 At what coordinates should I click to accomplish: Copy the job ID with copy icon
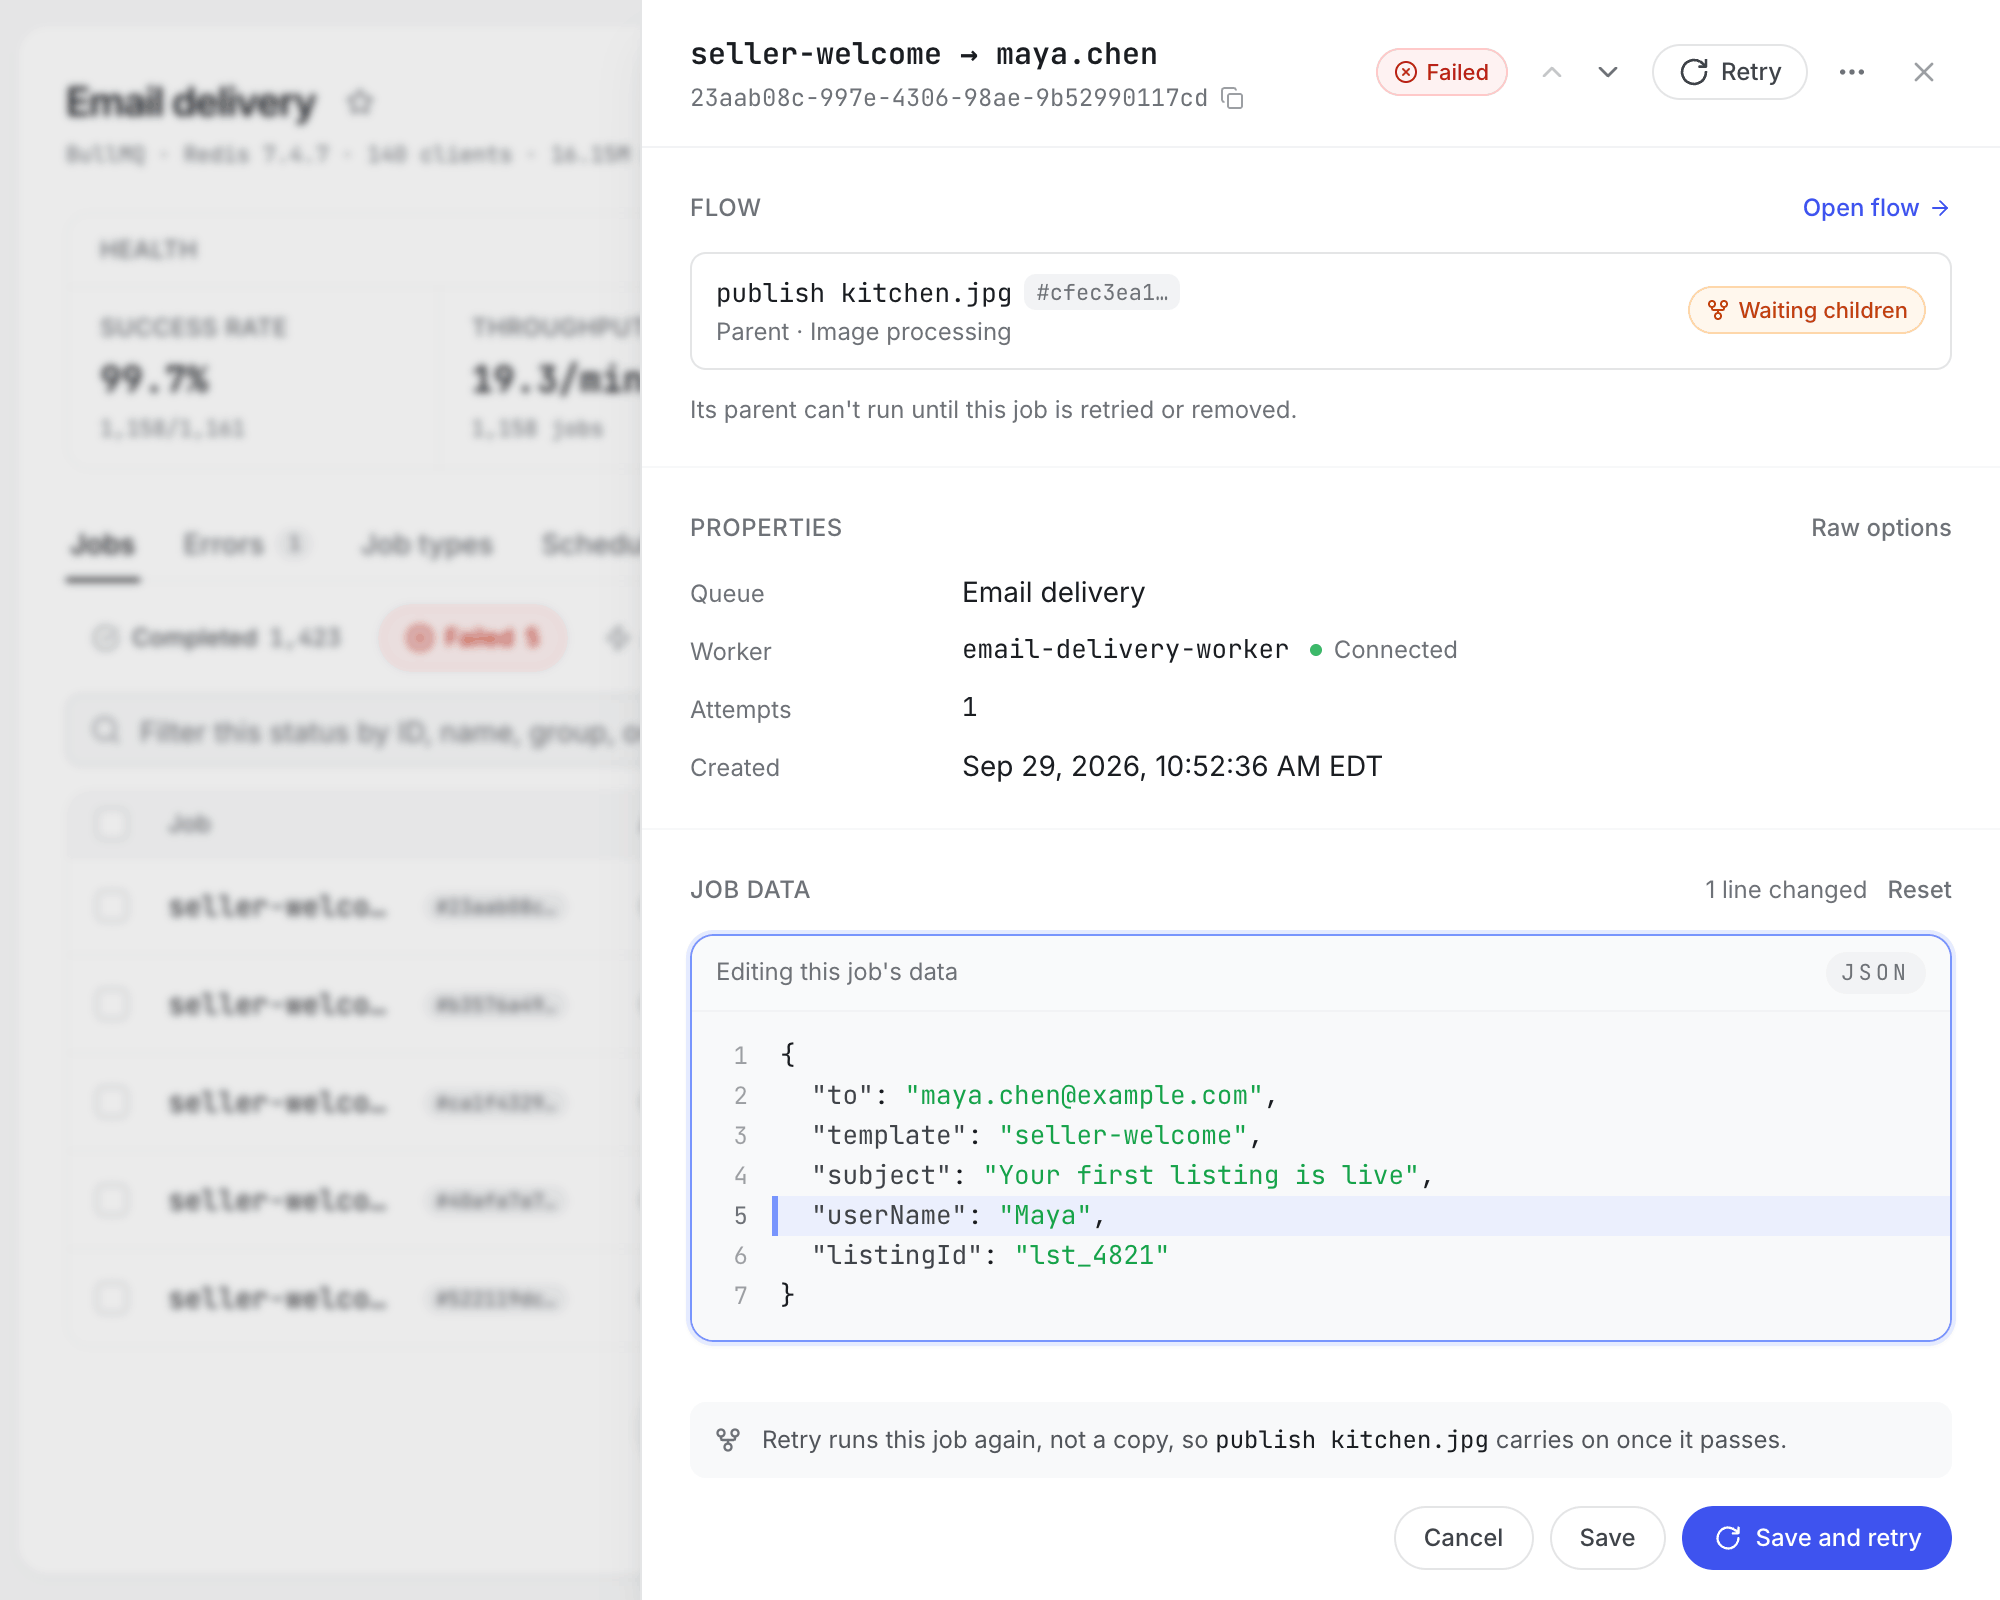pyautogui.click(x=1233, y=98)
